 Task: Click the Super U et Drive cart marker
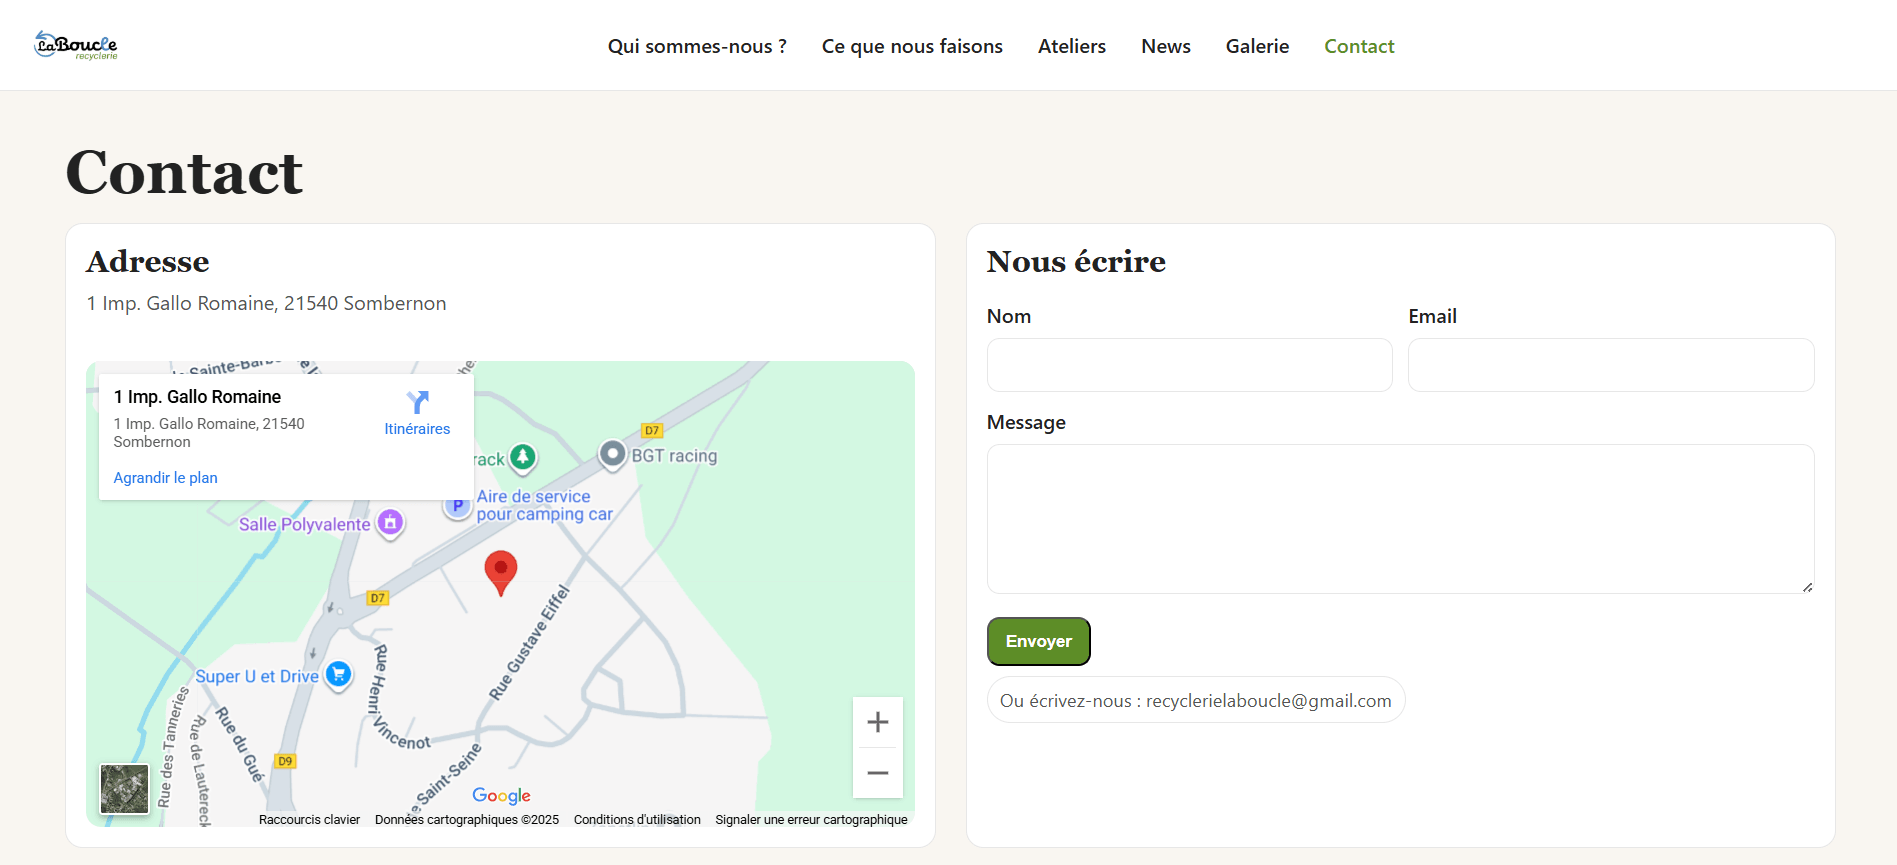point(339,675)
